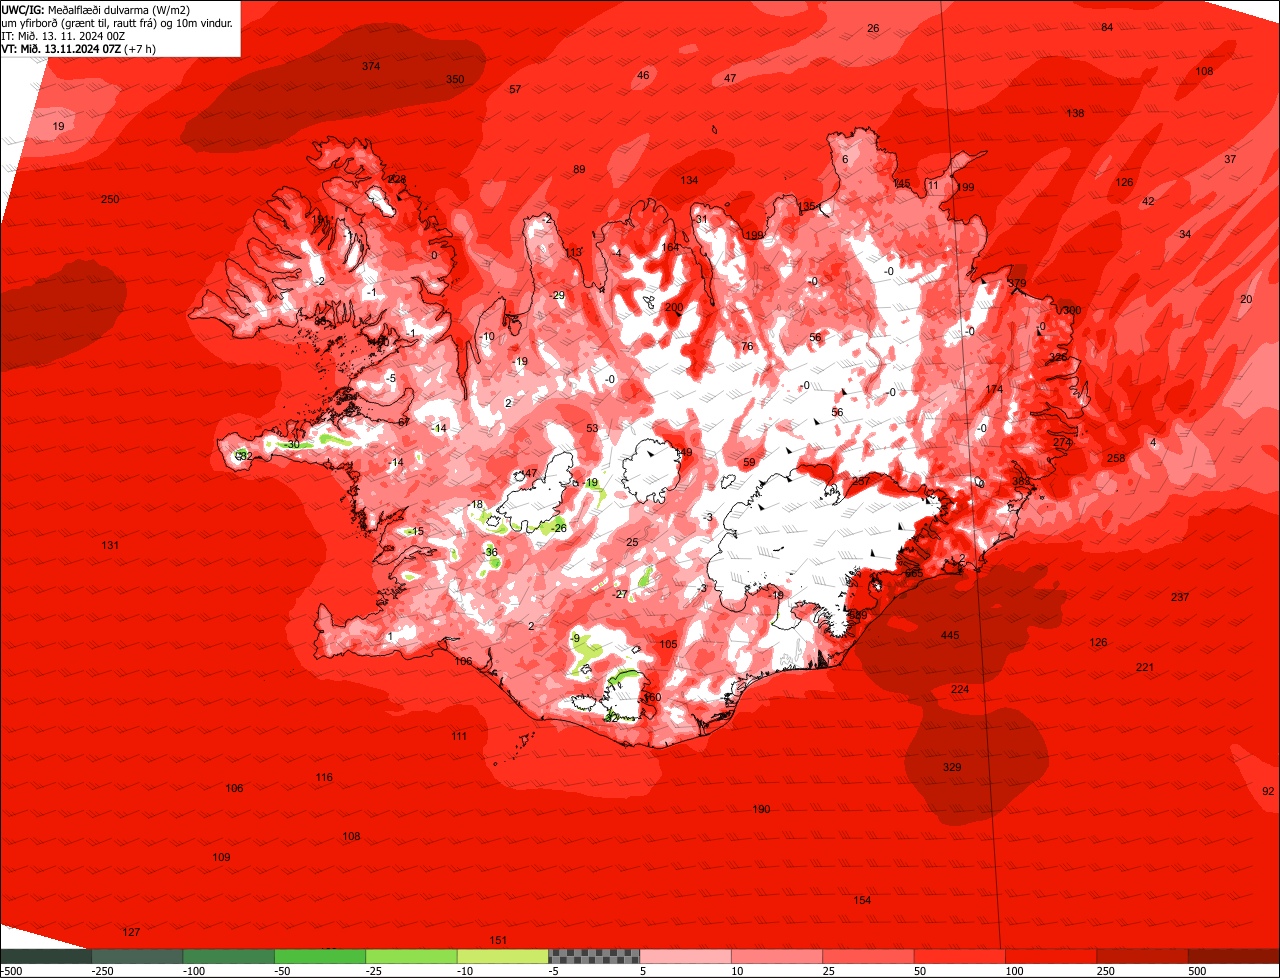
Task: Select legend swatch between 100 and 250
Action: coord(1051,956)
